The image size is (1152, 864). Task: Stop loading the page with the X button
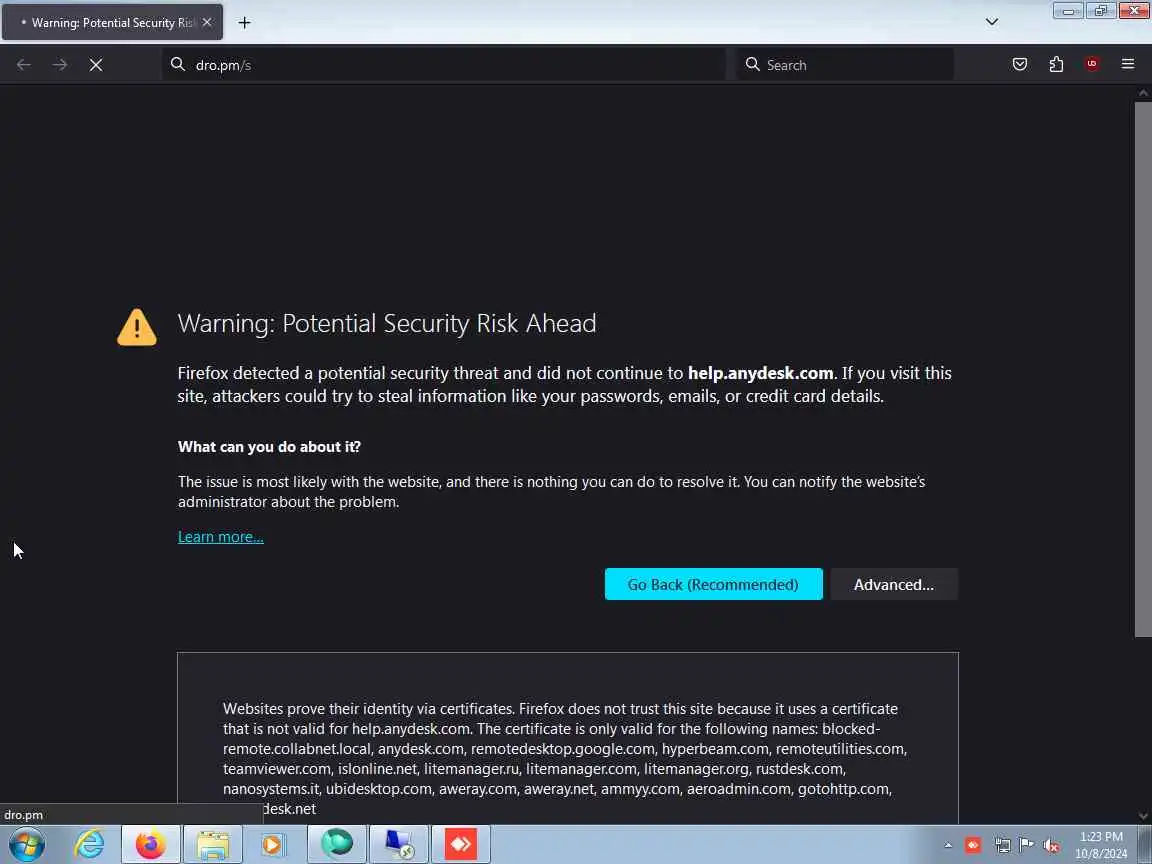coord(96,65)
